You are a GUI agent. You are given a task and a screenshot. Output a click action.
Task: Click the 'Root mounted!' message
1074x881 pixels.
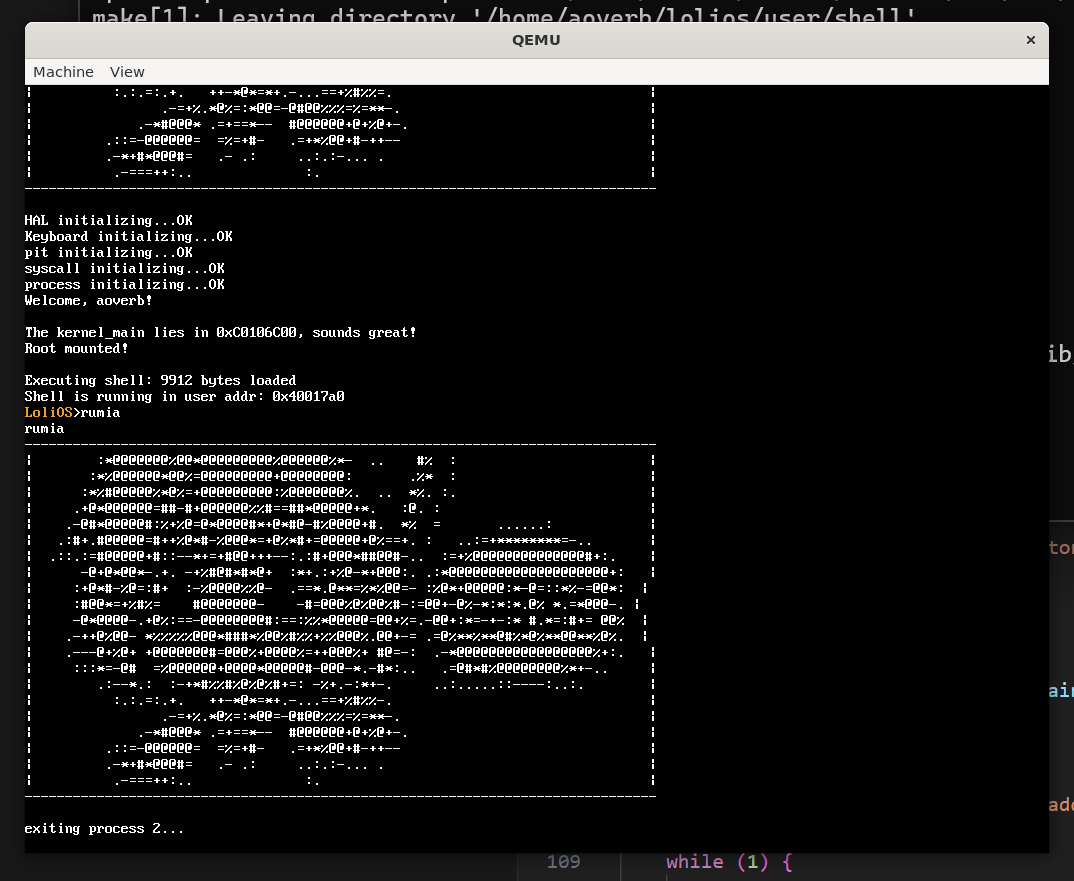tap(76, 349)
